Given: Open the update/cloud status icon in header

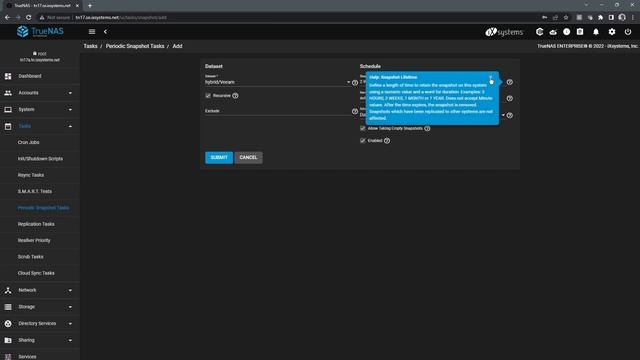Looking at the screenshot, I should point(553,31).
